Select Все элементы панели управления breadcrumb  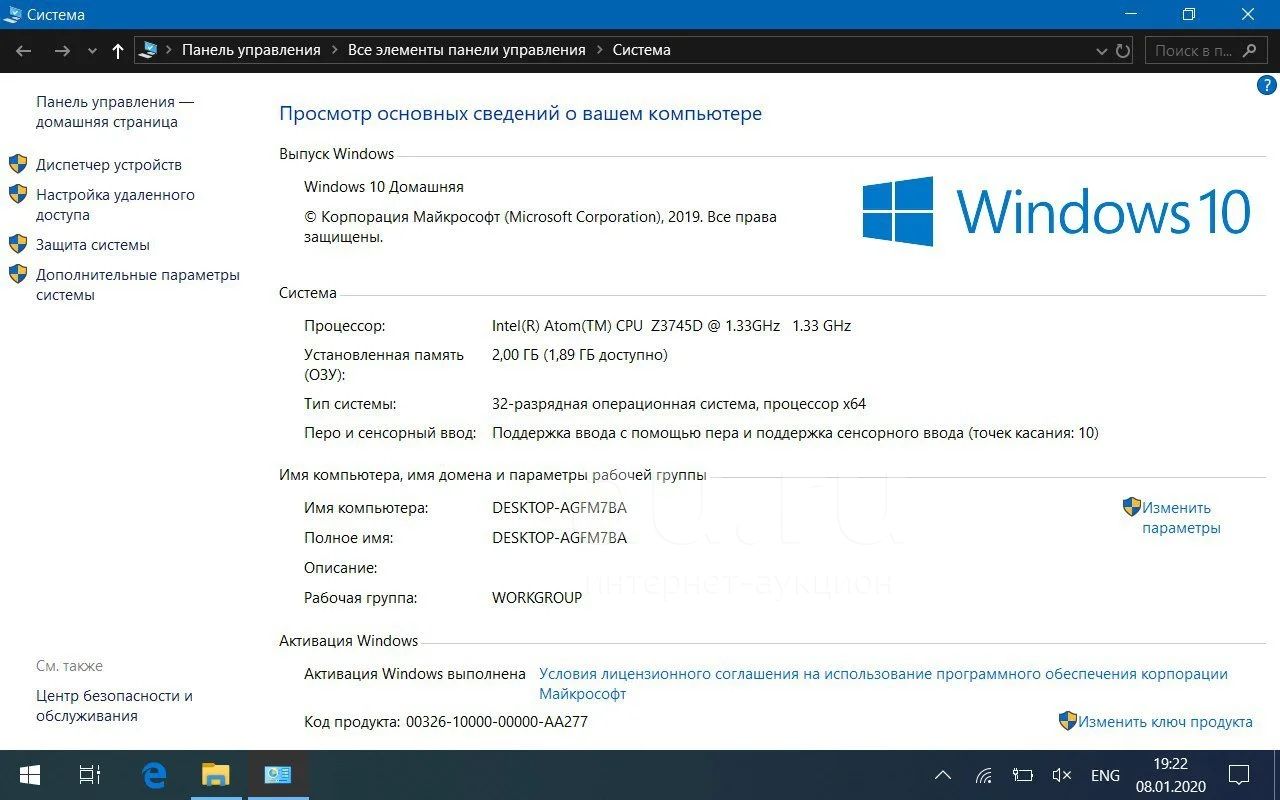click(x=466, y=50)
